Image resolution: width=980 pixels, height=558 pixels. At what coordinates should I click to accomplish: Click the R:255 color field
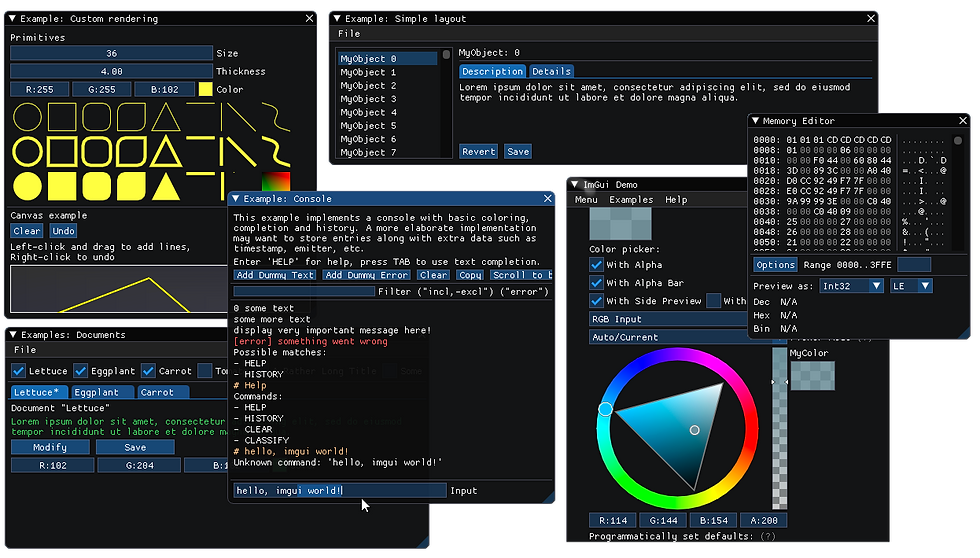40,89
